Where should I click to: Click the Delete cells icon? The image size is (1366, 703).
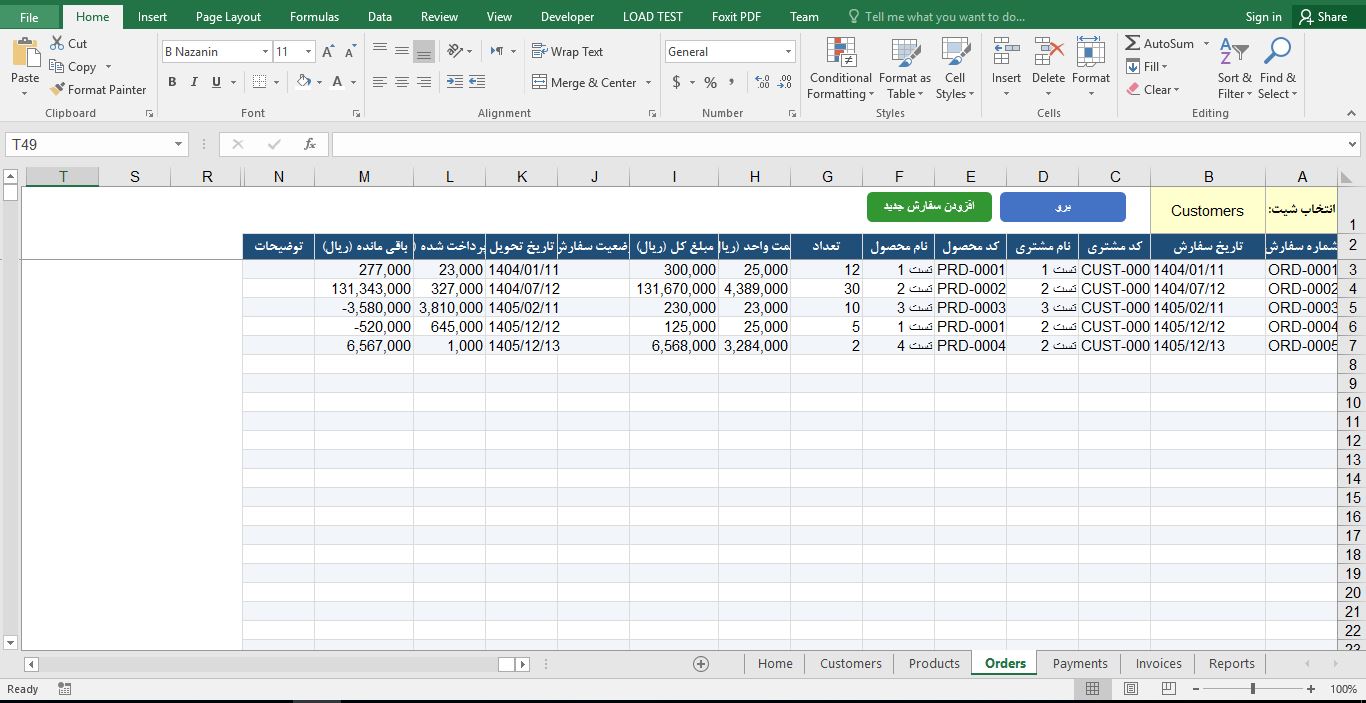click(1048, 52)
